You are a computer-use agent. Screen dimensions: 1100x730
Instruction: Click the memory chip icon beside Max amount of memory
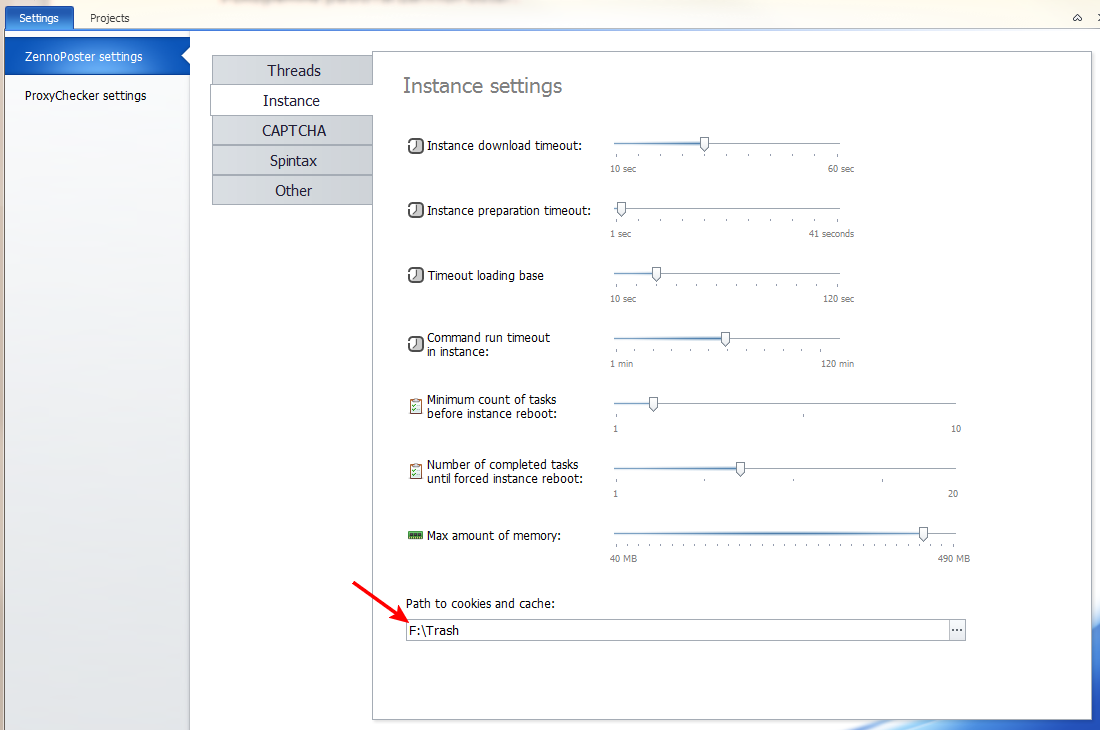415,536
